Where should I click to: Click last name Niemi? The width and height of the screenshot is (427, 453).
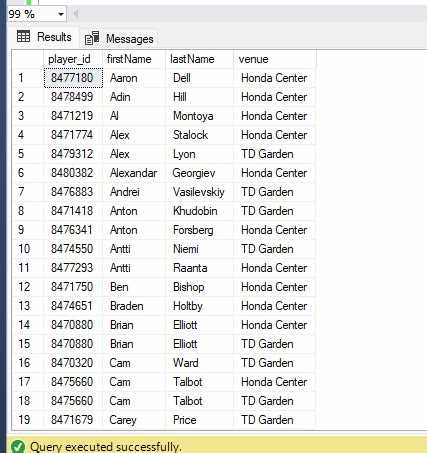[186, 249]
